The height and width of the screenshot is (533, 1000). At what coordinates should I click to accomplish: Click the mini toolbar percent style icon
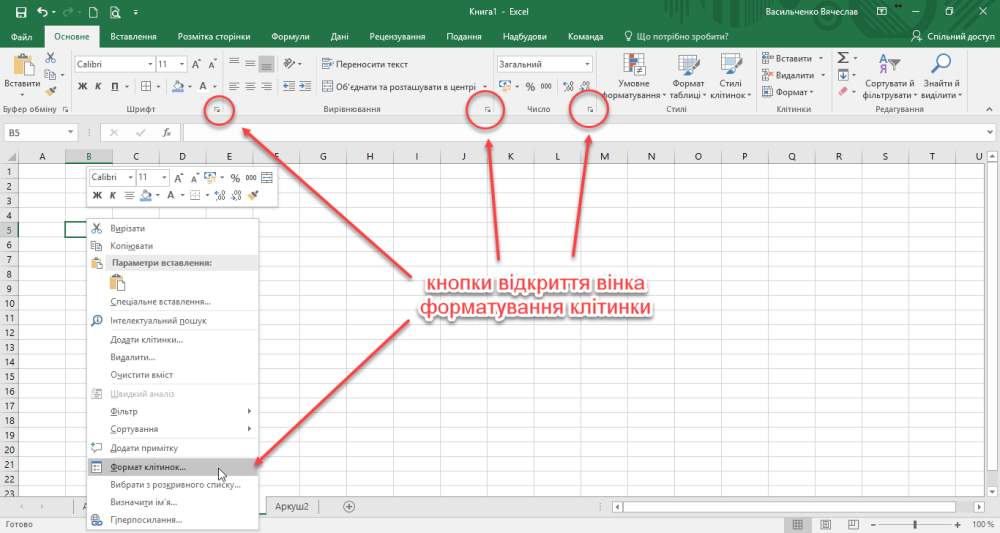coord(235,178)
